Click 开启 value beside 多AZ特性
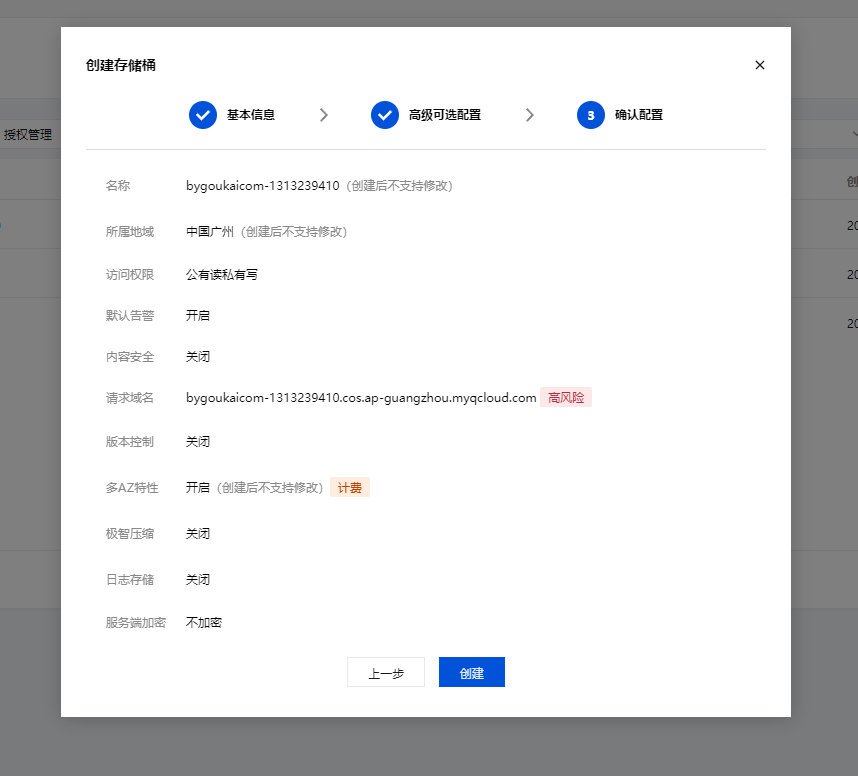 [198, 488]
